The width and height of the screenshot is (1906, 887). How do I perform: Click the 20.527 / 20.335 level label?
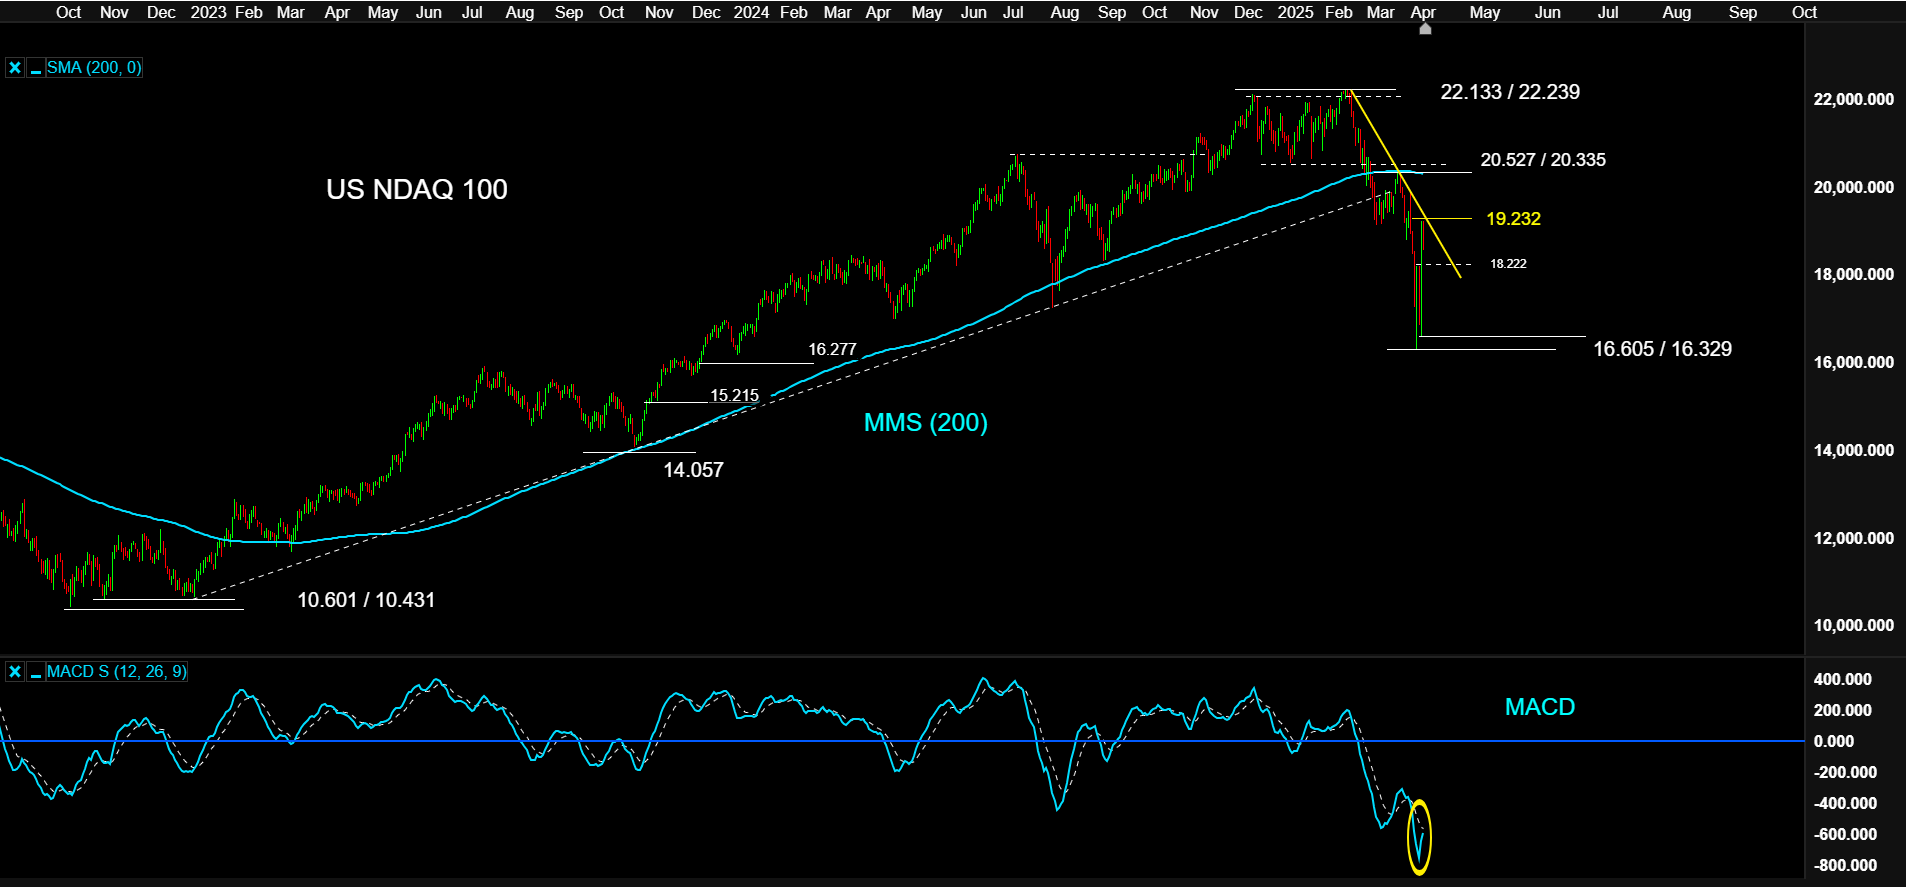coord(1543,160)
